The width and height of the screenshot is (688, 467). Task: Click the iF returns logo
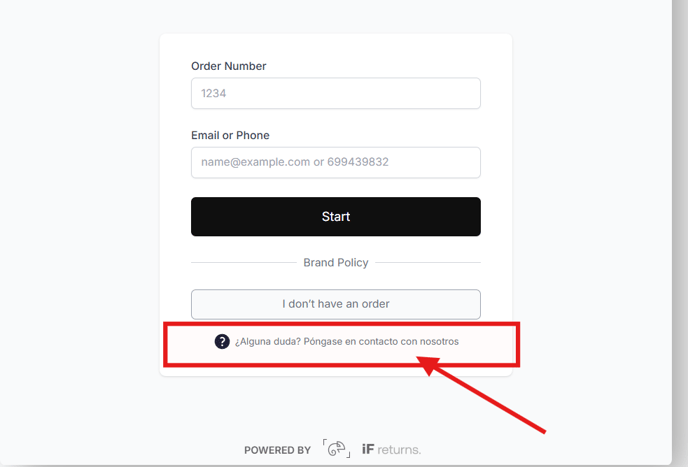pyautogui.click(x=391, y=449)
